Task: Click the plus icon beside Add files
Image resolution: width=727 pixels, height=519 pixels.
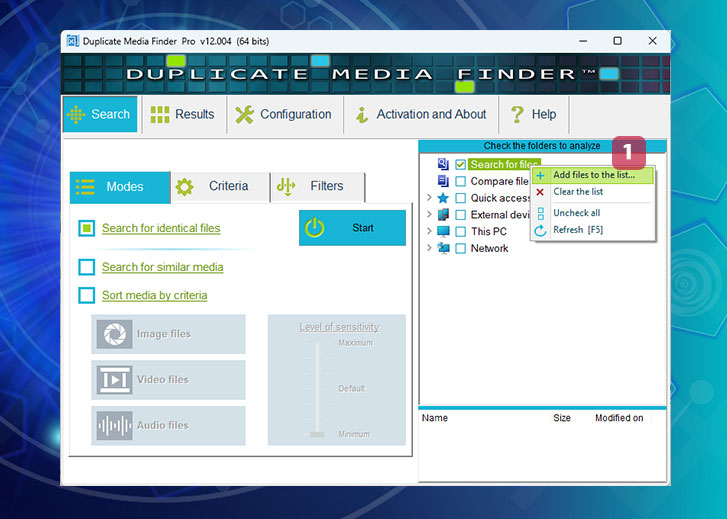Action: pos(540,175)
